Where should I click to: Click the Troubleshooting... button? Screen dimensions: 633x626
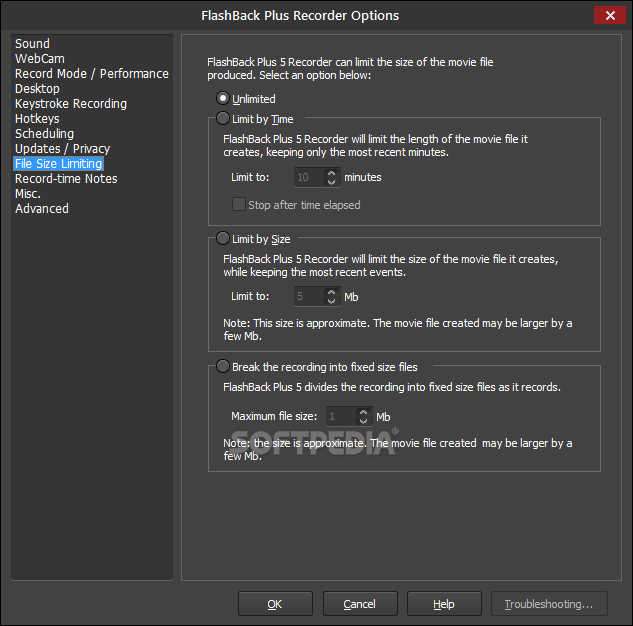pos(549,604)
